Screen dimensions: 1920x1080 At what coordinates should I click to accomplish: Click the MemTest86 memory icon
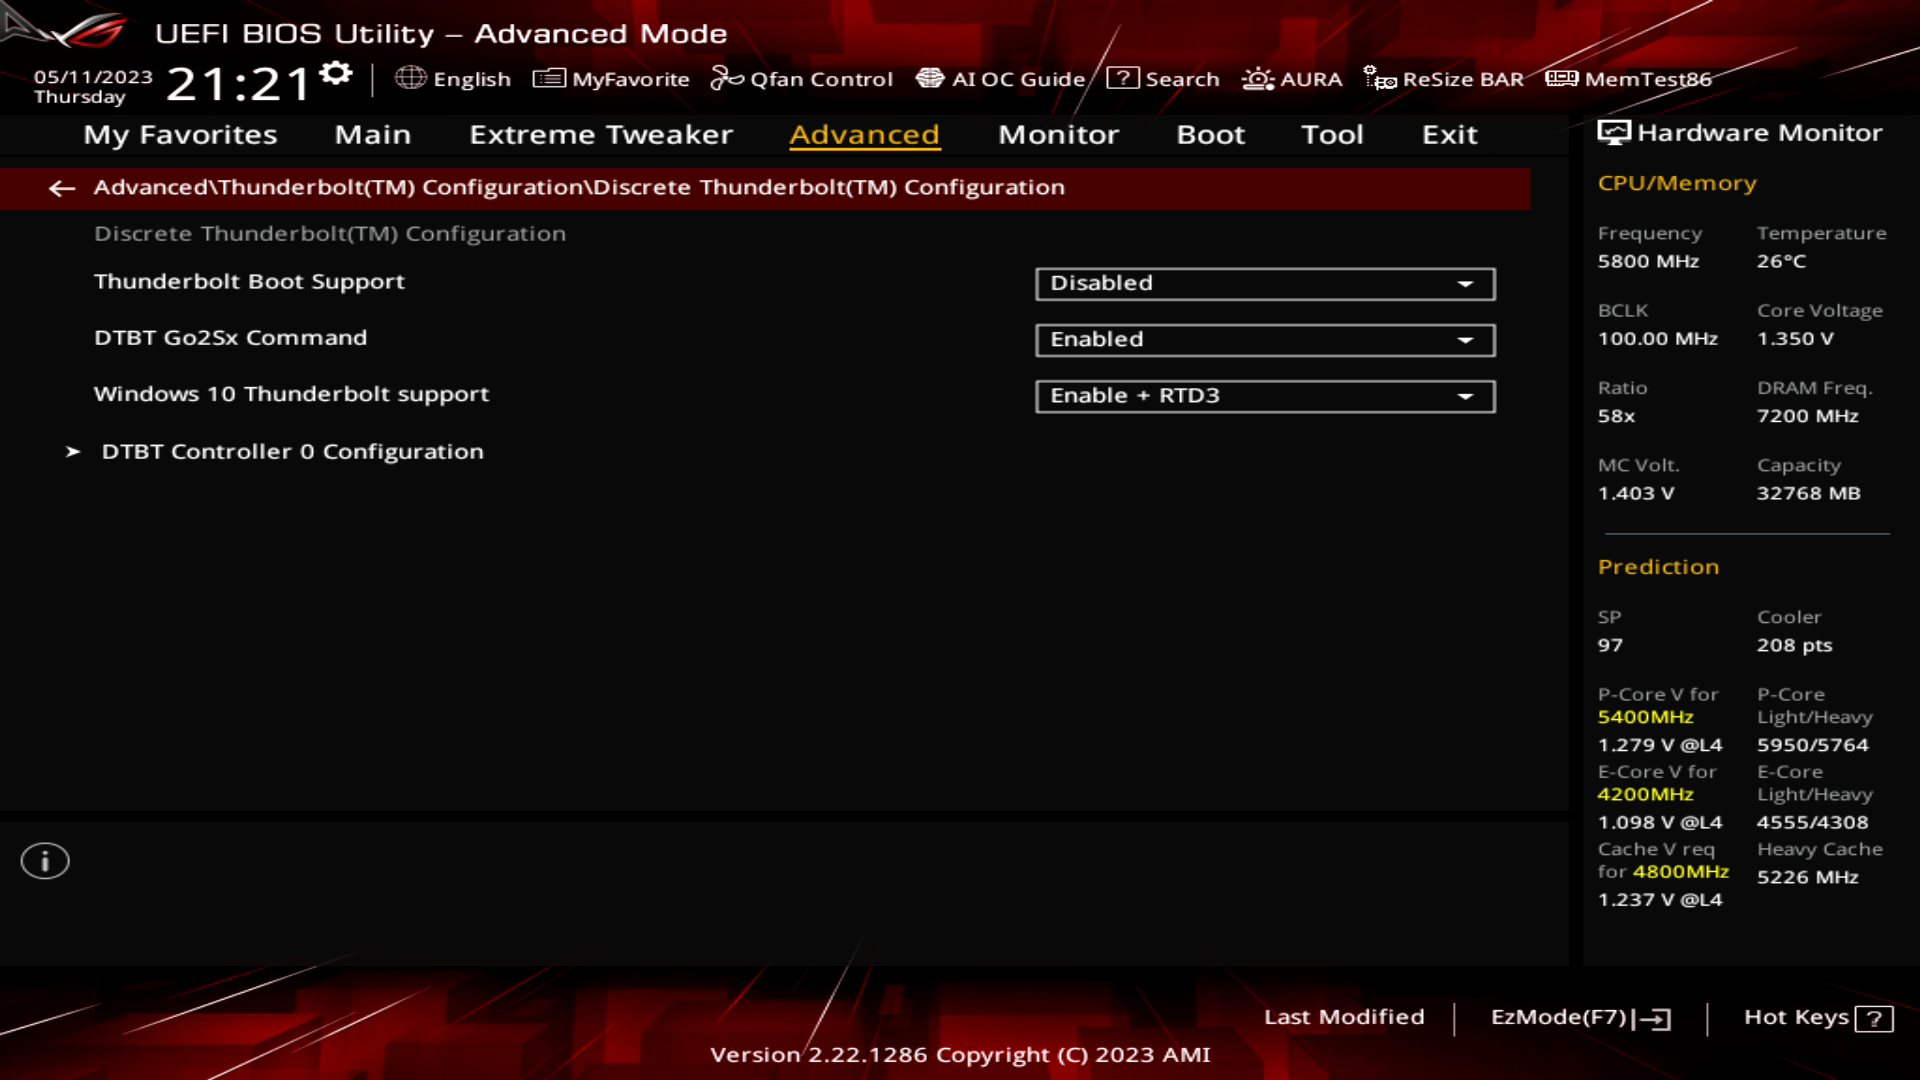tap(1562, 78)
